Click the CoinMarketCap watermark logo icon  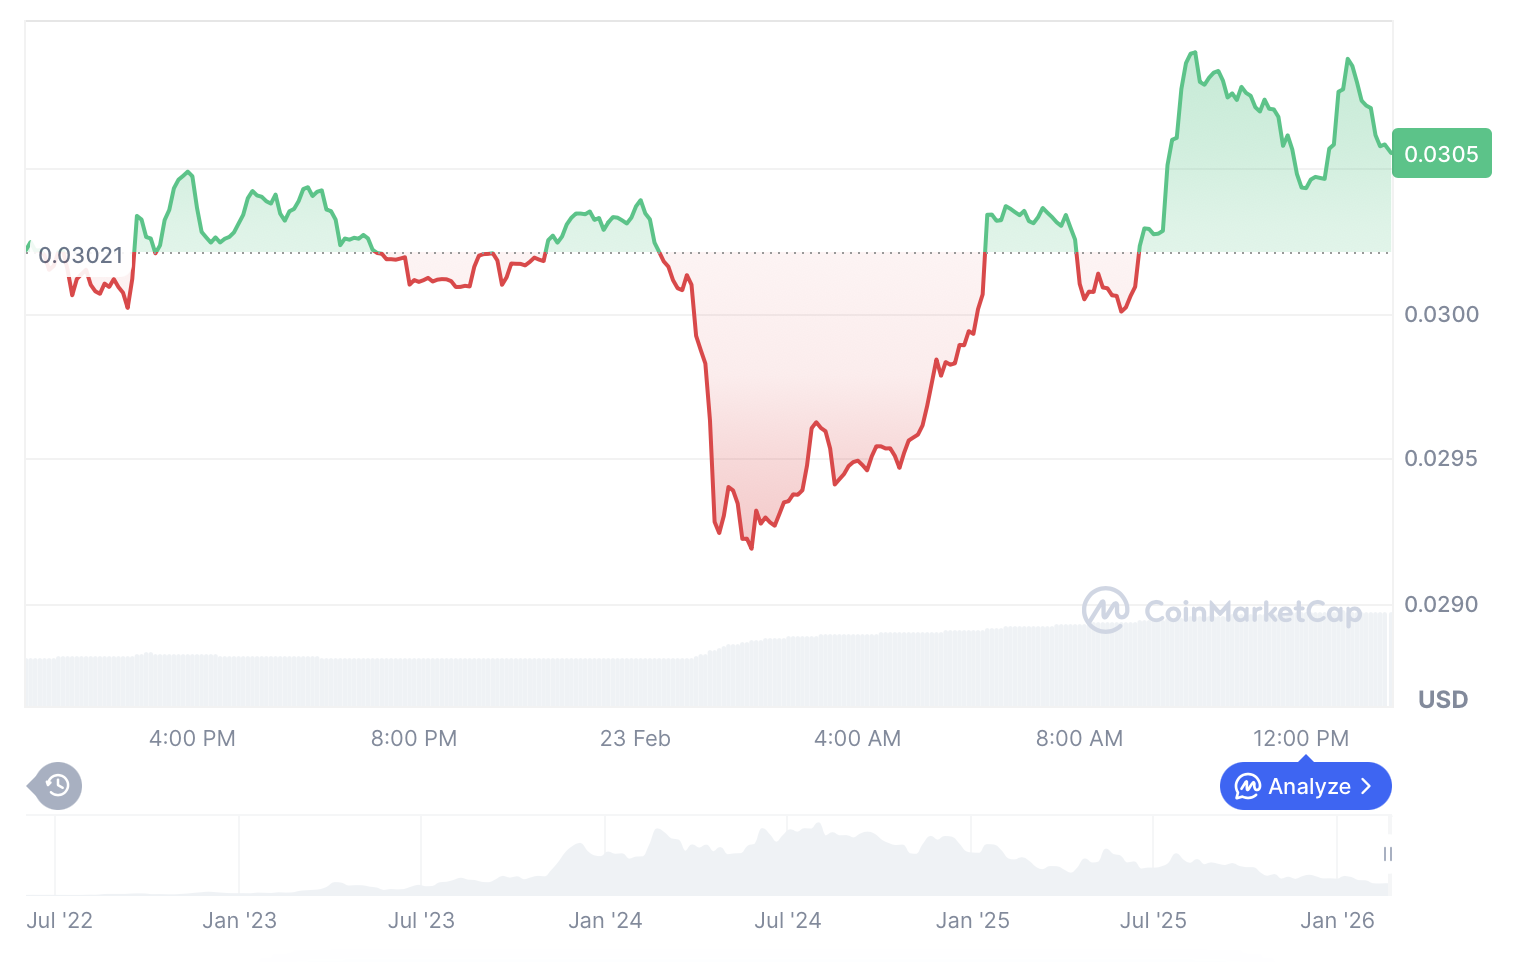coord(1105,610)
